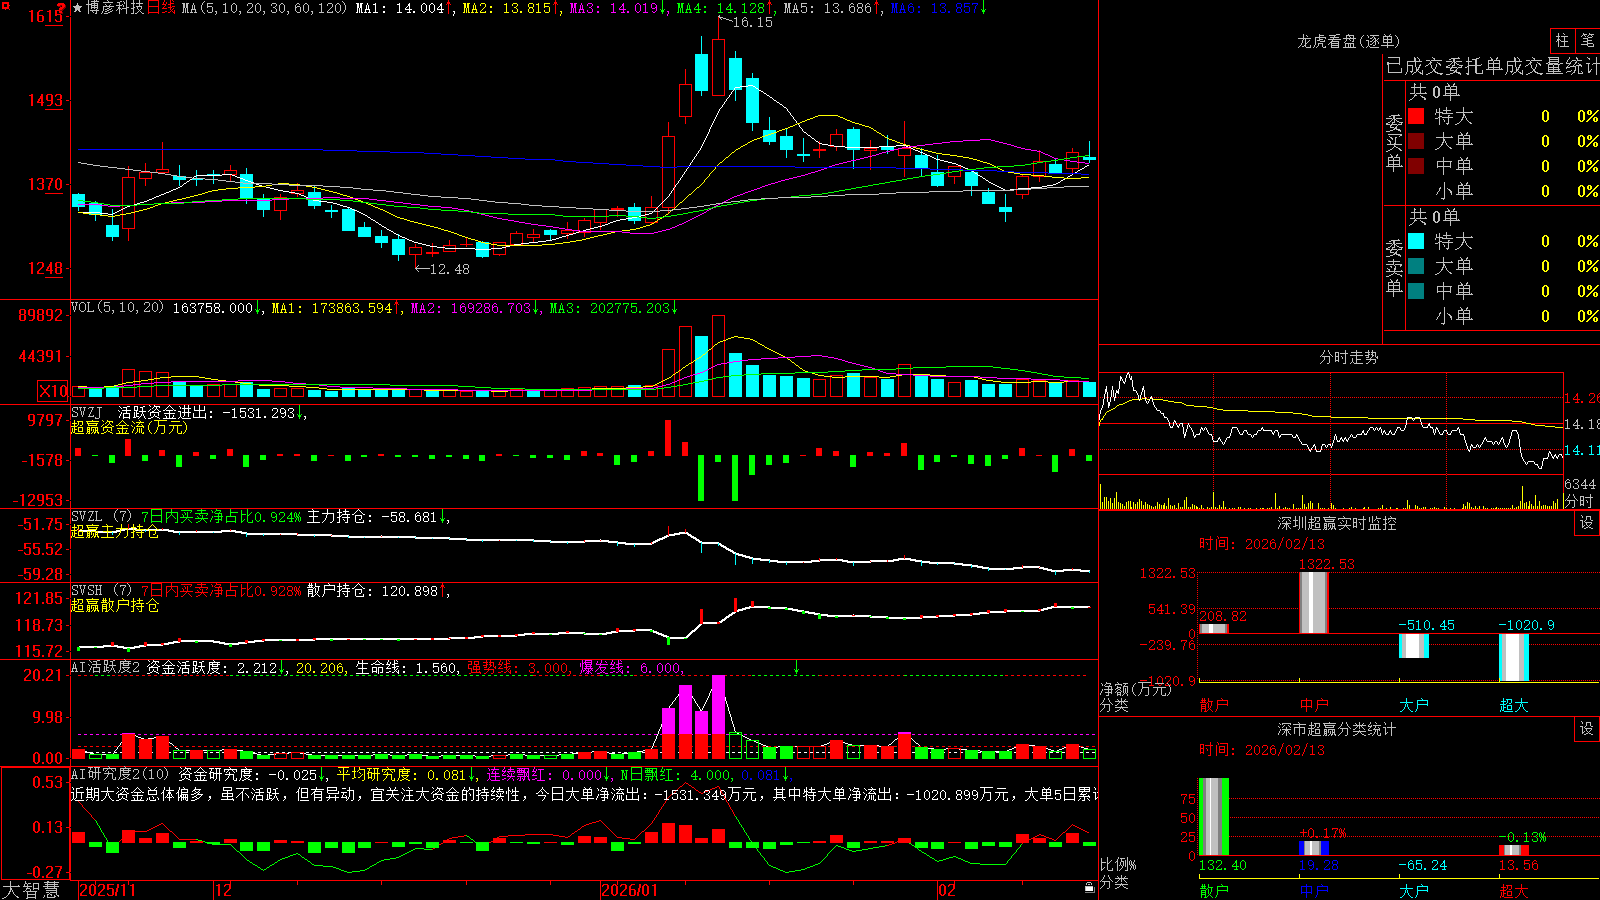The width and height of the screenshot is (1600, 900).
Task: Select the 02 month timeline marker
Action: [x=947, y=890]
